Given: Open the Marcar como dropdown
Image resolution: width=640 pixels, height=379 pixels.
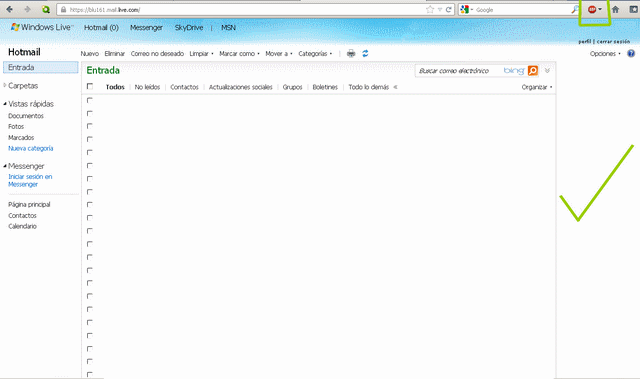Looking at the screenshot, I should point(239,53).
